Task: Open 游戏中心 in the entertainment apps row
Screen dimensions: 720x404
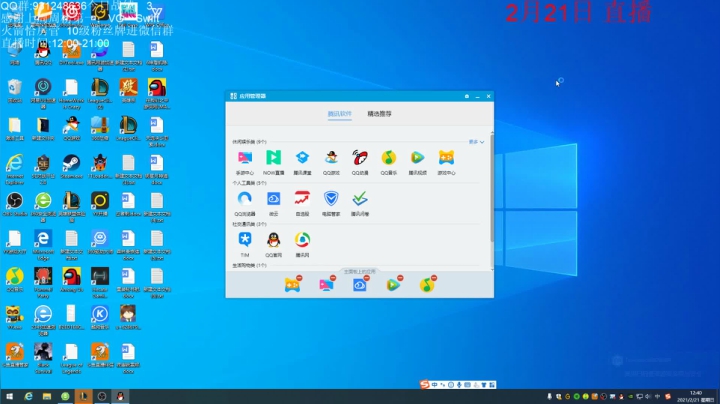Action: tap(446, 158)
